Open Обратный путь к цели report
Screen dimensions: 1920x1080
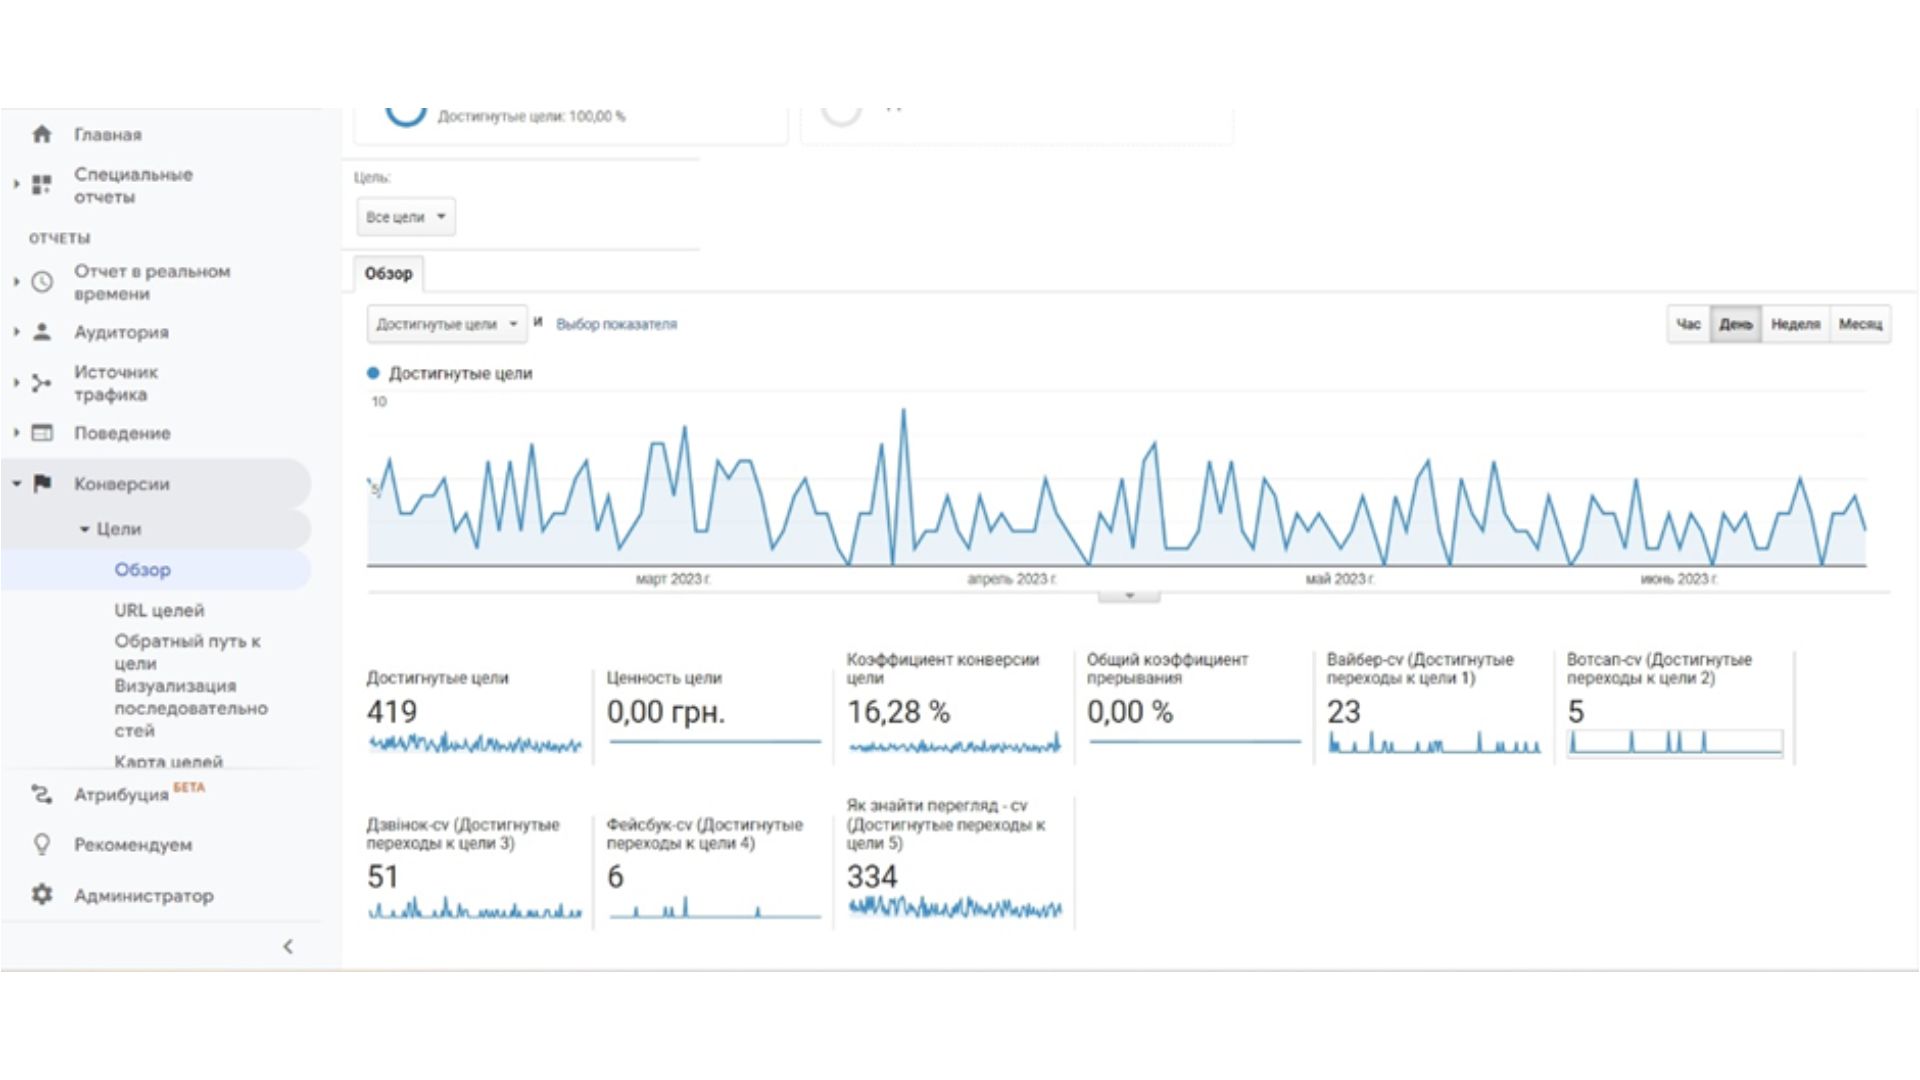tap(187, 652)
